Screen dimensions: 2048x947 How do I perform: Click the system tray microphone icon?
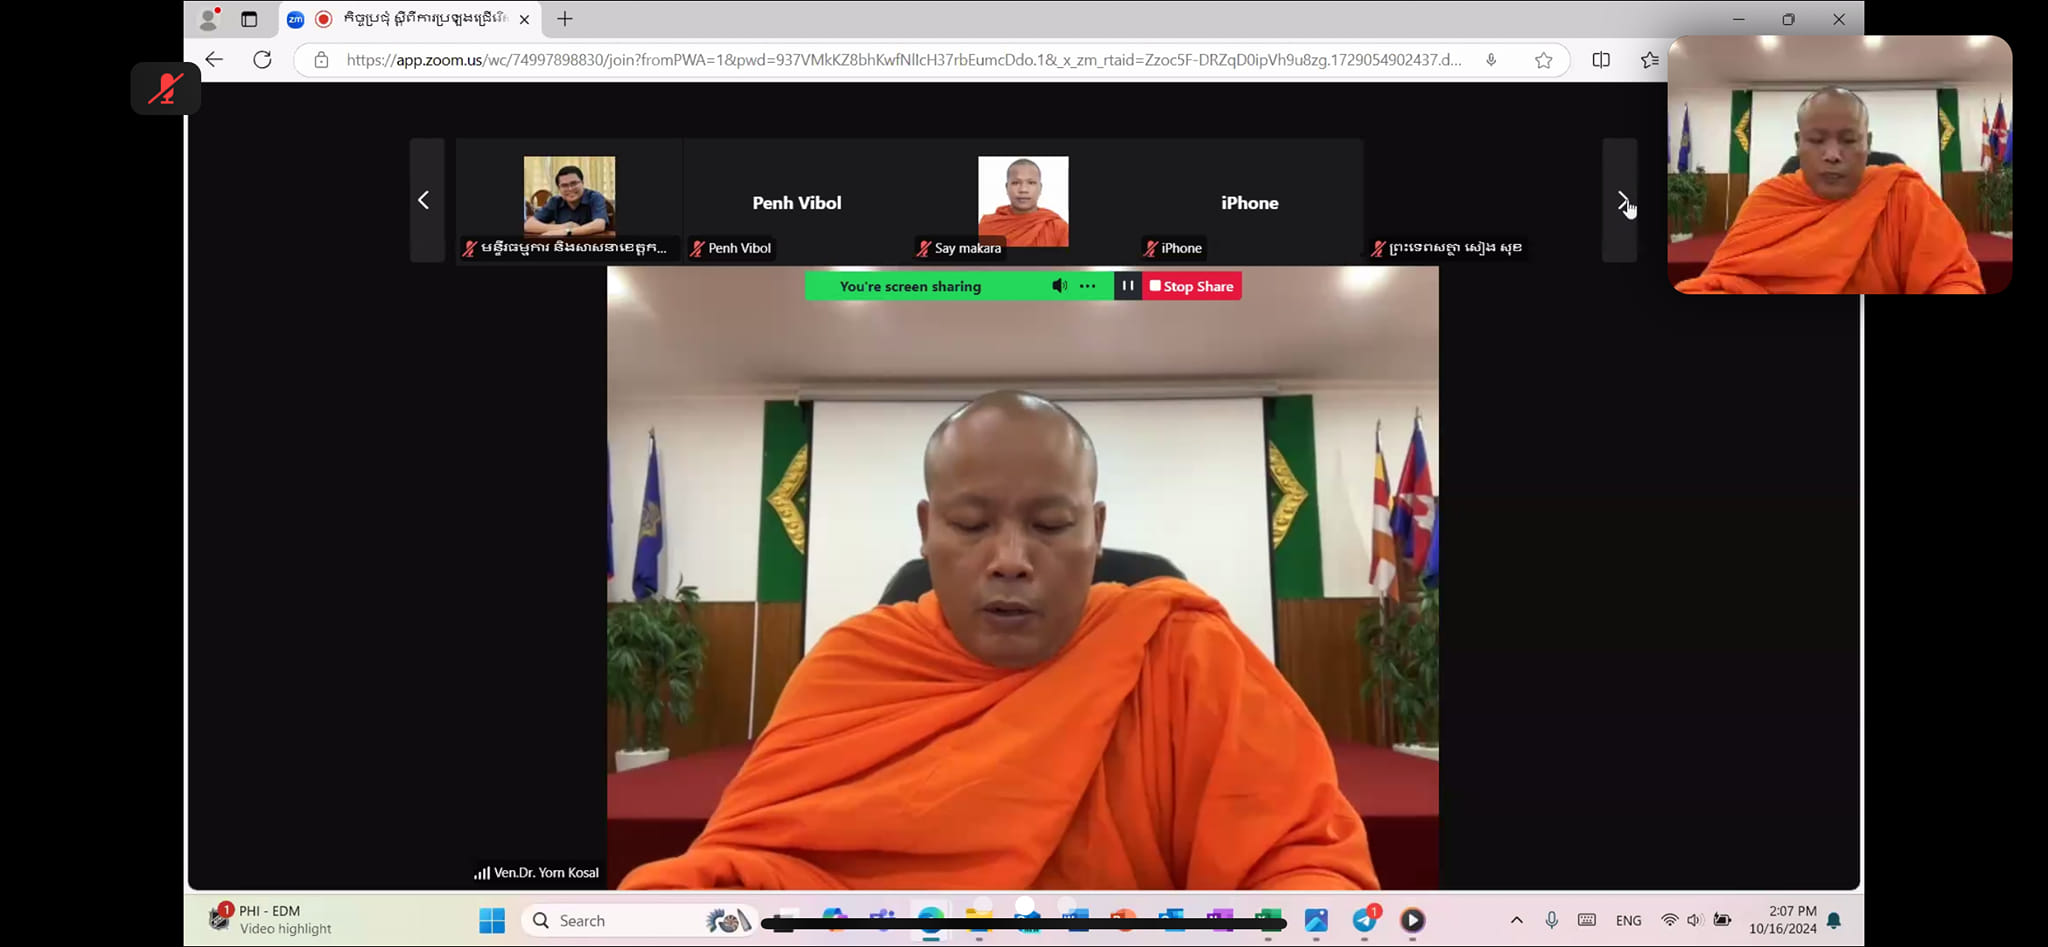(1551, 920)
